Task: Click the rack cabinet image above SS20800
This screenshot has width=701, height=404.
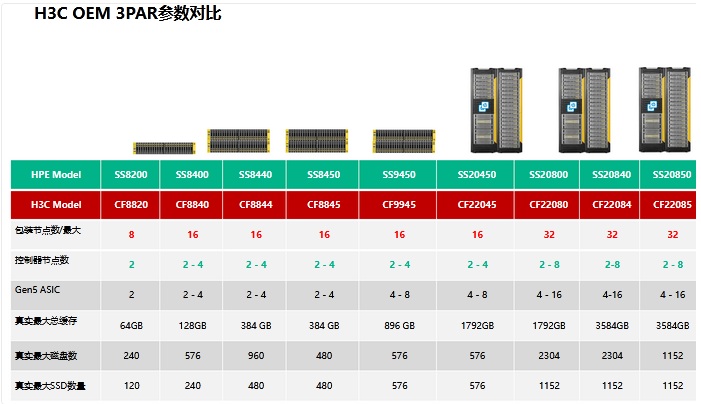Action: pos(584,109)
